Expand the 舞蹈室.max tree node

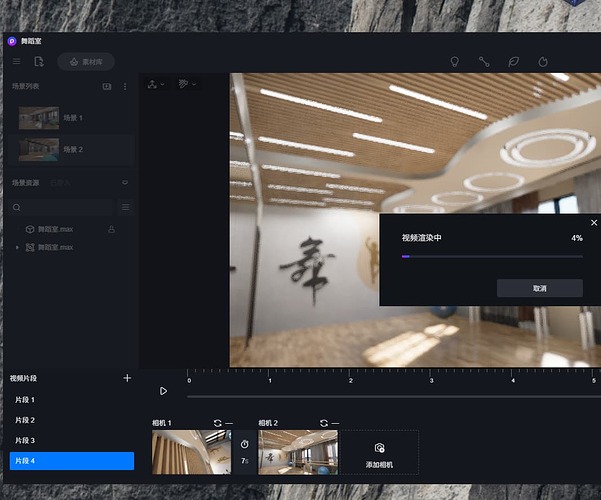coord(17,247)
